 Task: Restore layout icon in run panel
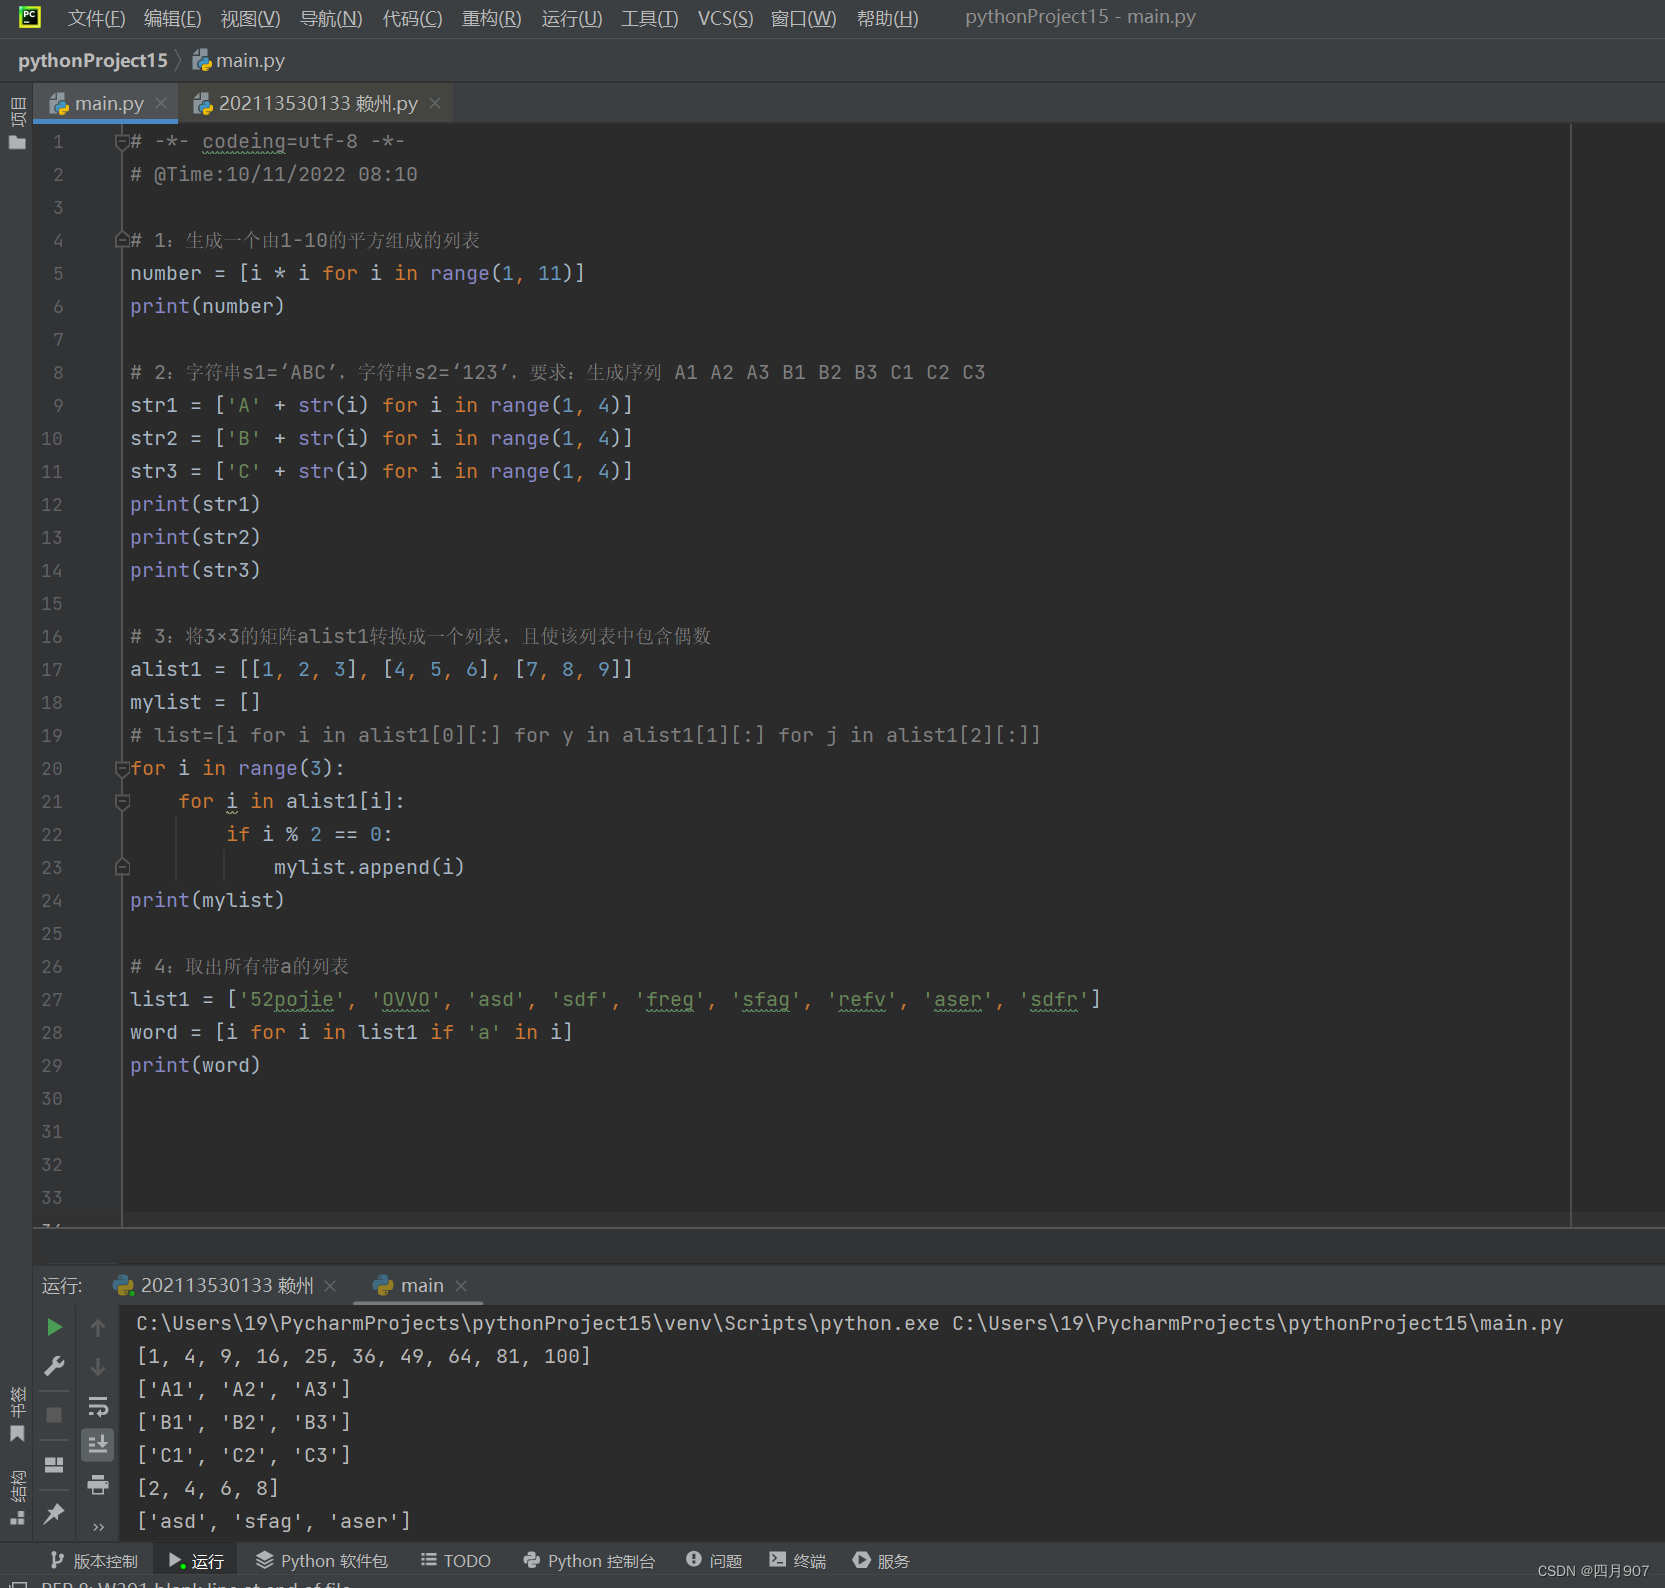(x=55, y=1465)
